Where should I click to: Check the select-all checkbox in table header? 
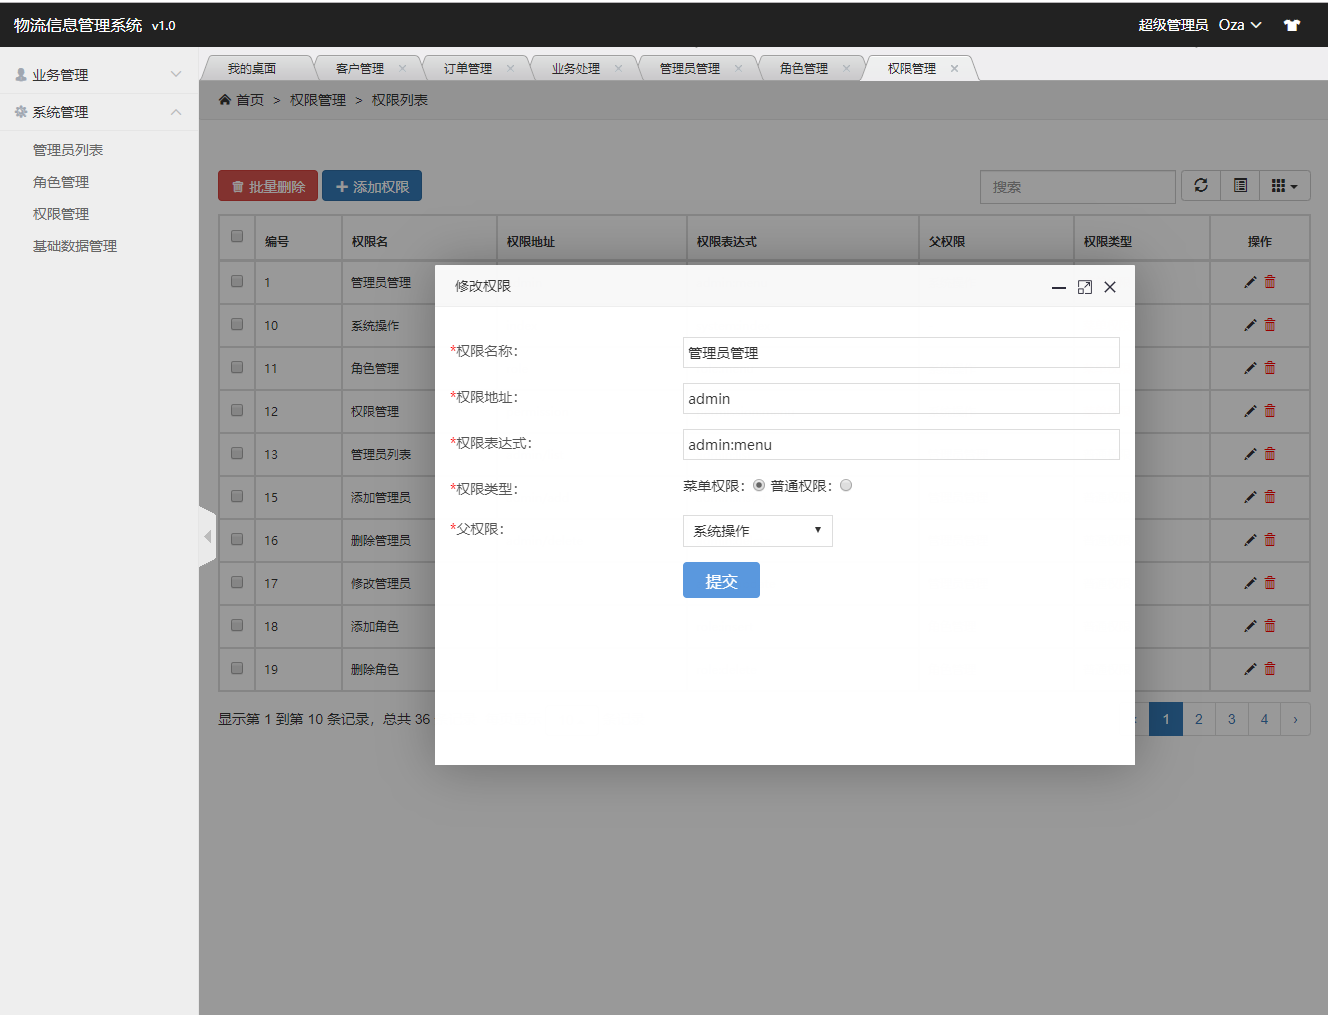pos(236,237)
